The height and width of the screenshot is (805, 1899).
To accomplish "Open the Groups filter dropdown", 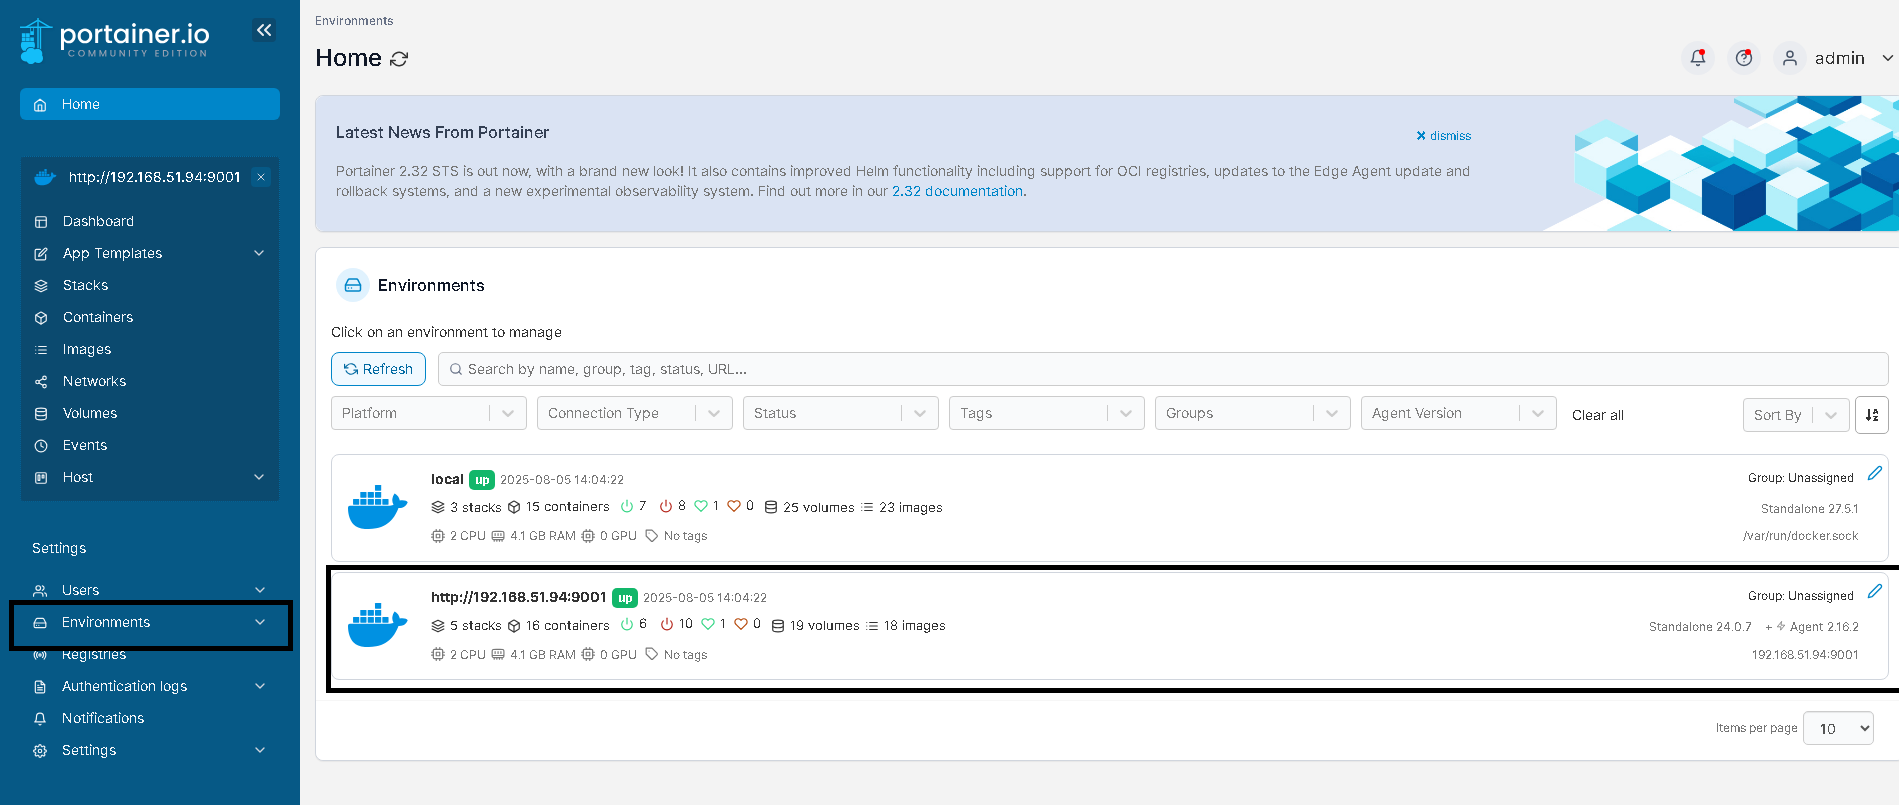I will click(1252, 413).
